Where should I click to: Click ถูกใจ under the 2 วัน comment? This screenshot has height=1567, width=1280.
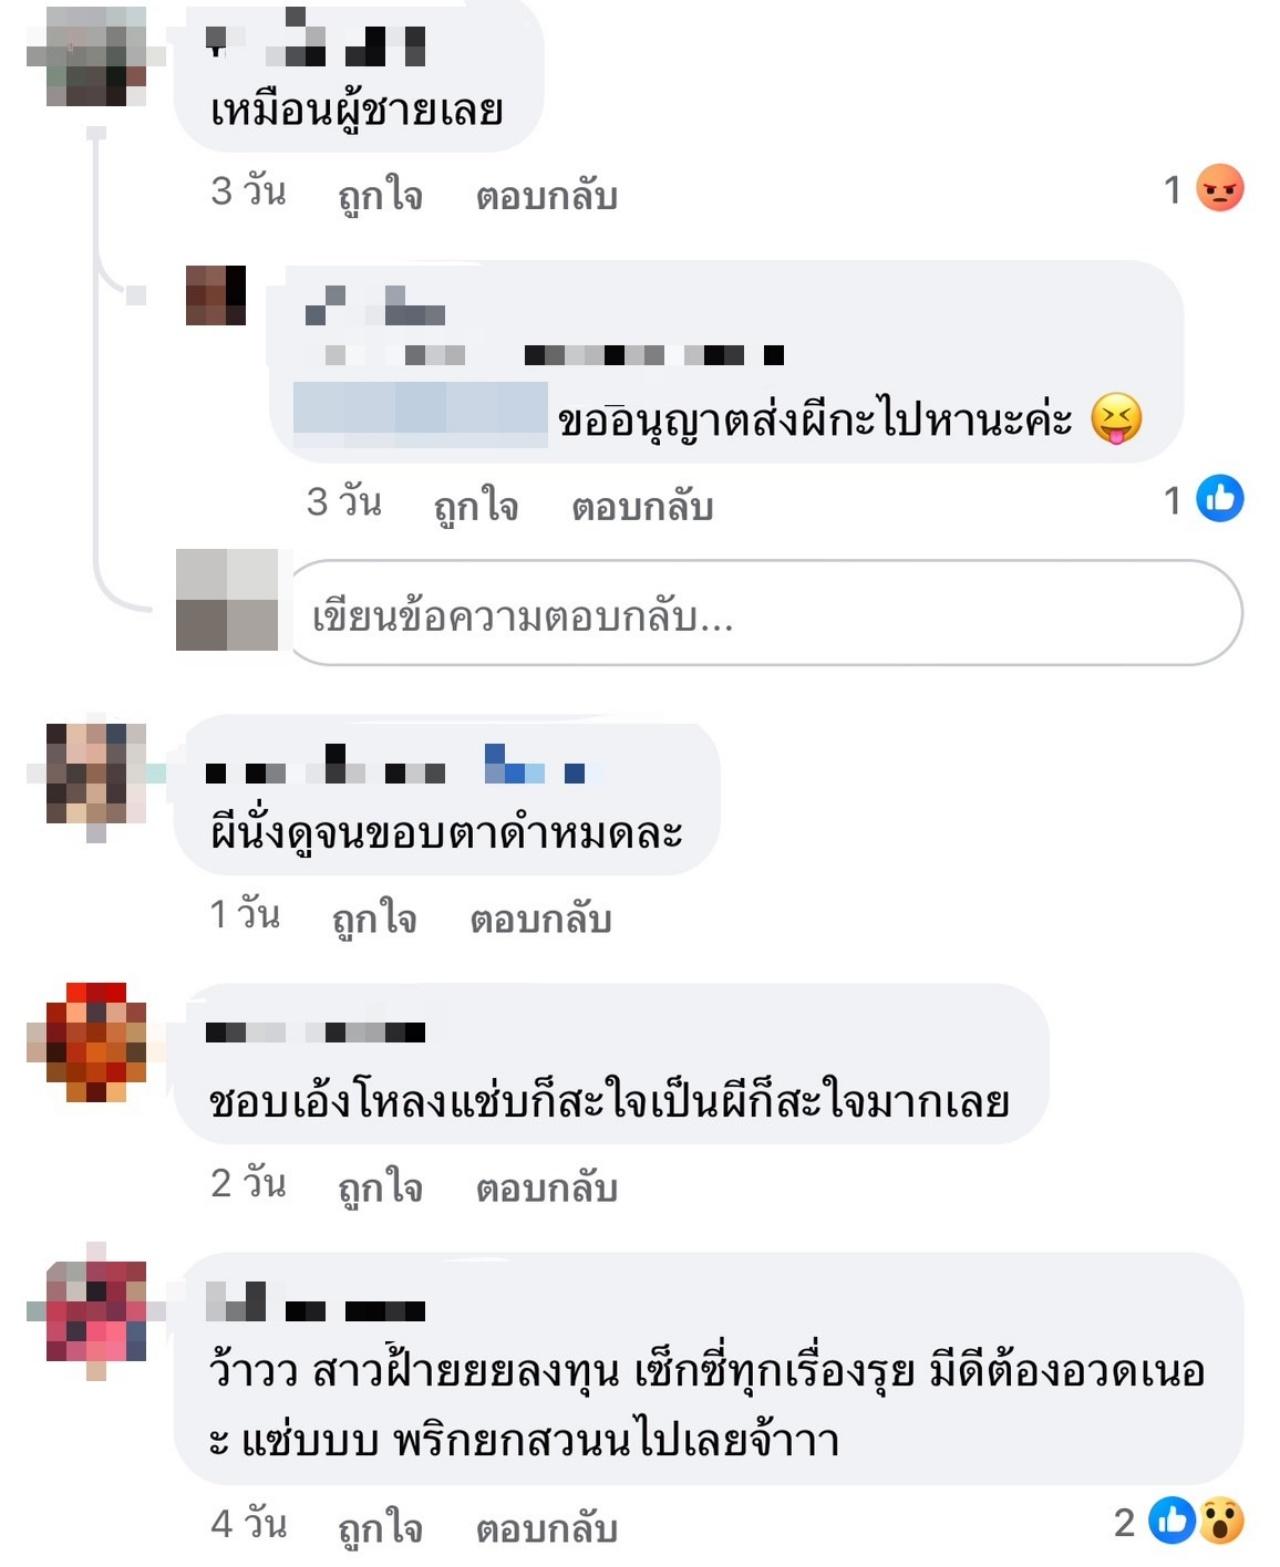380,1187
